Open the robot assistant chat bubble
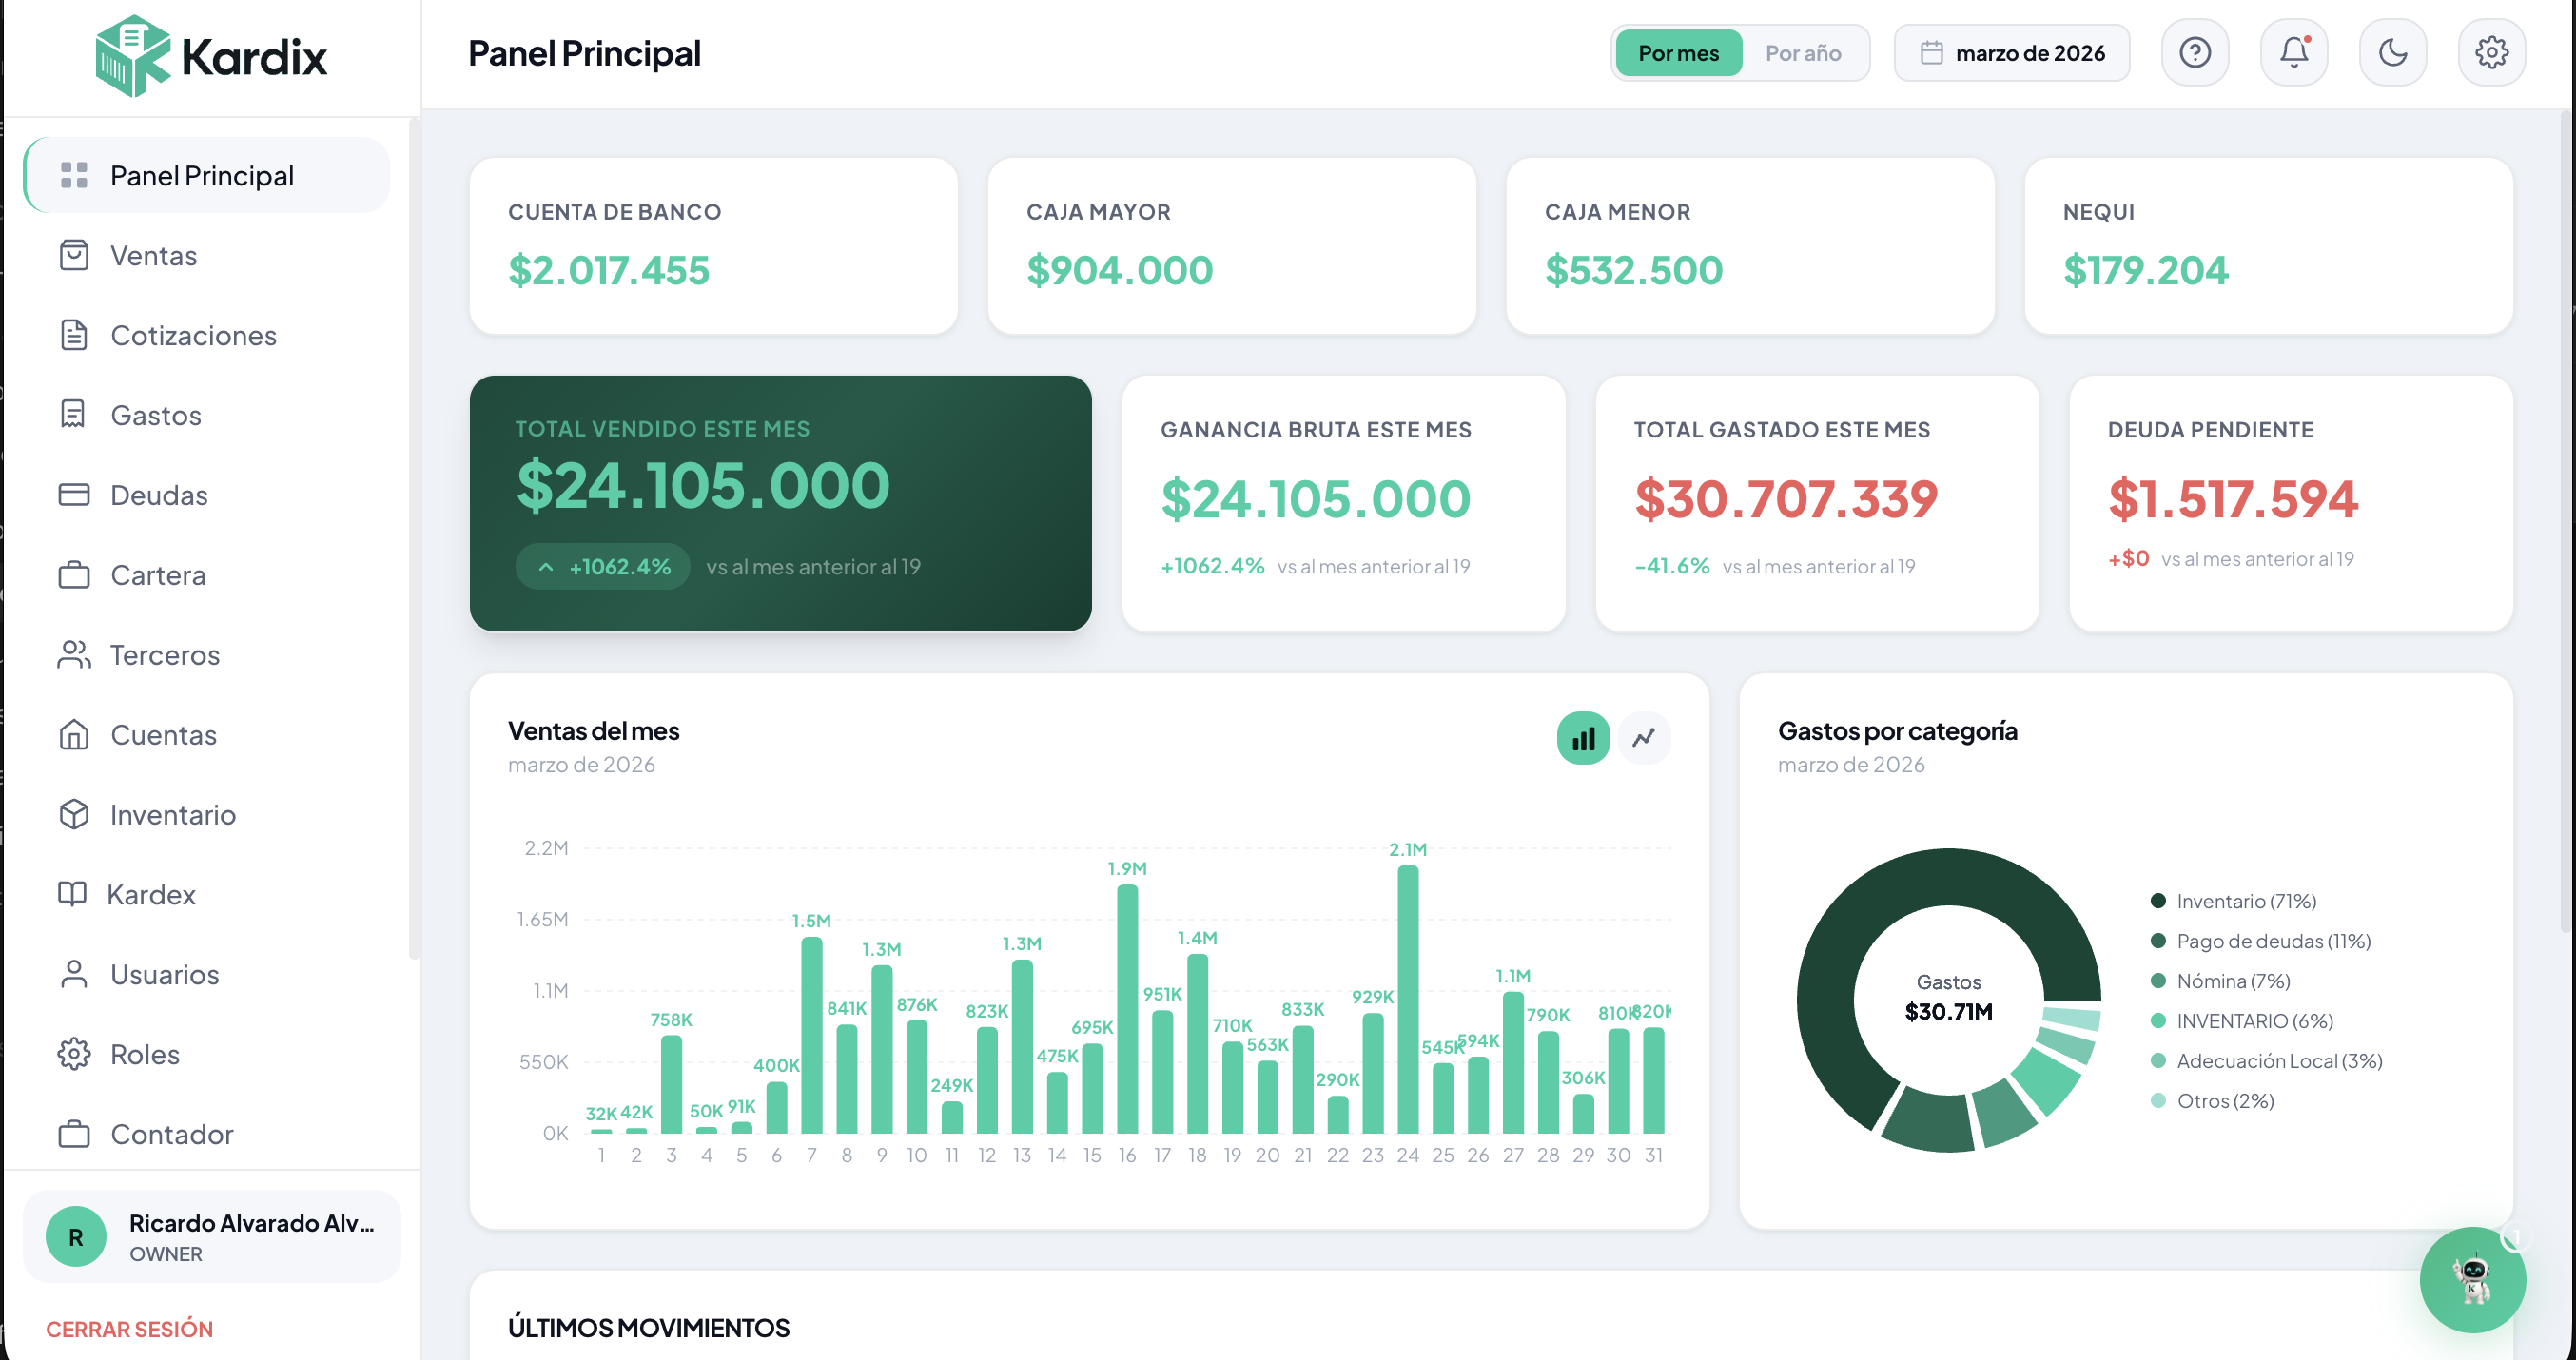2576x1360 pixels. pos(2472,1279)
